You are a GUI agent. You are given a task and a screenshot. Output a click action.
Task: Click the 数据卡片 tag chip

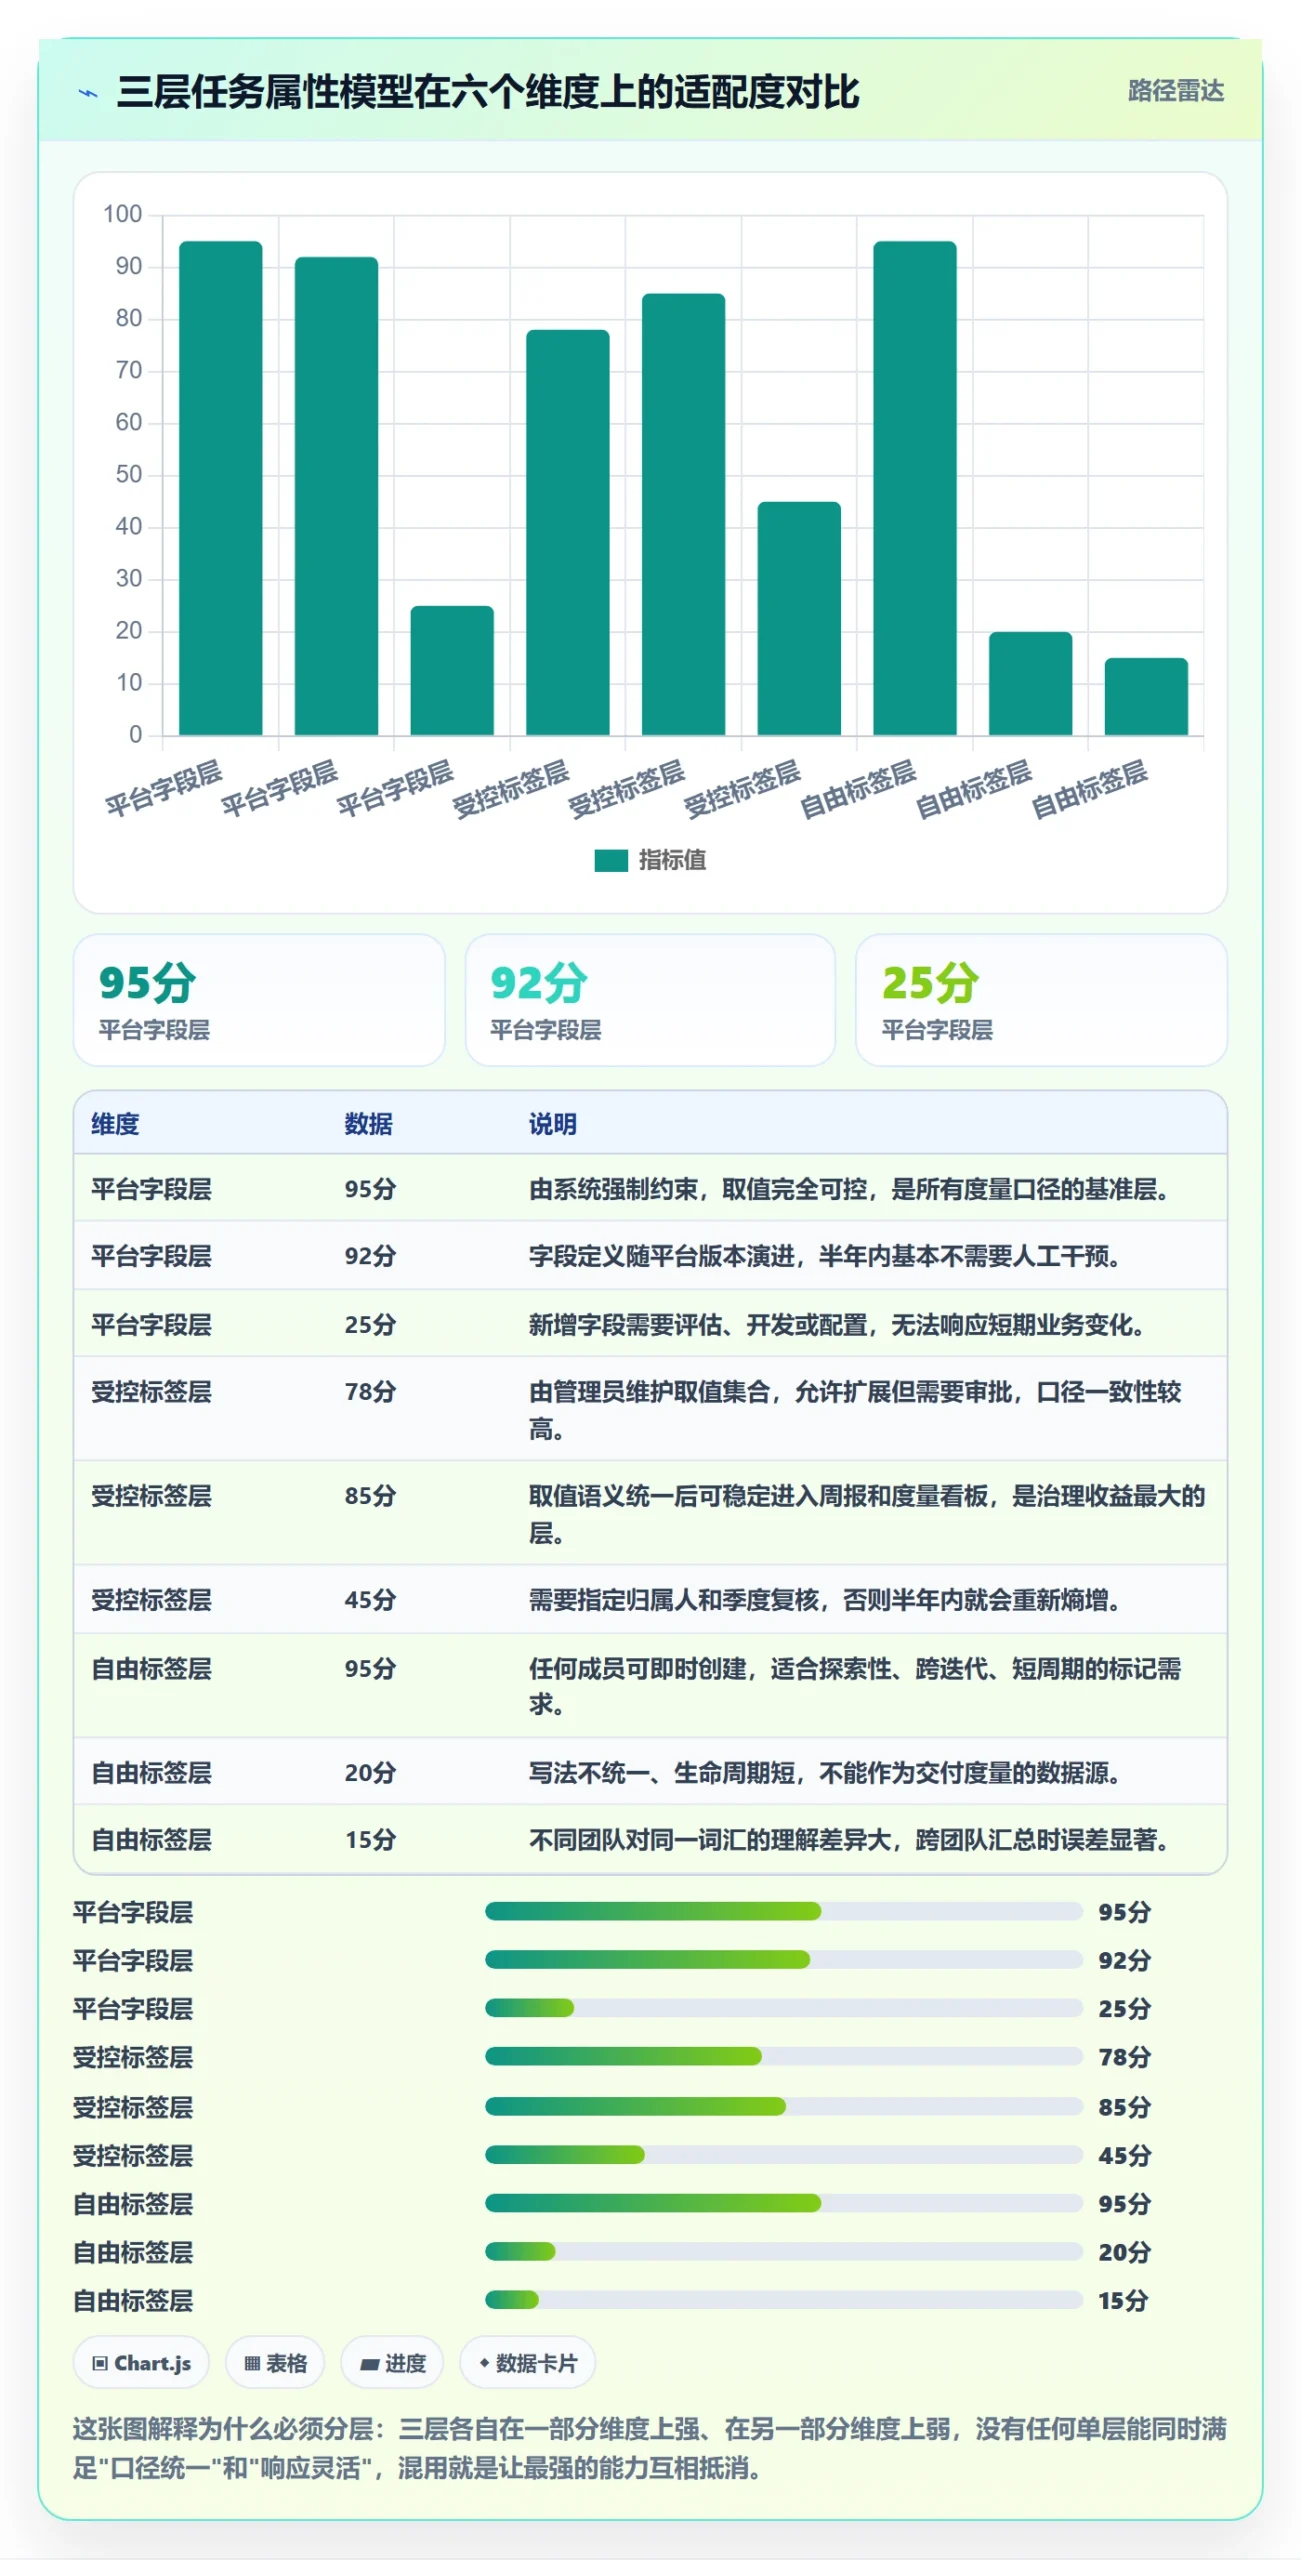[527, 2363]
